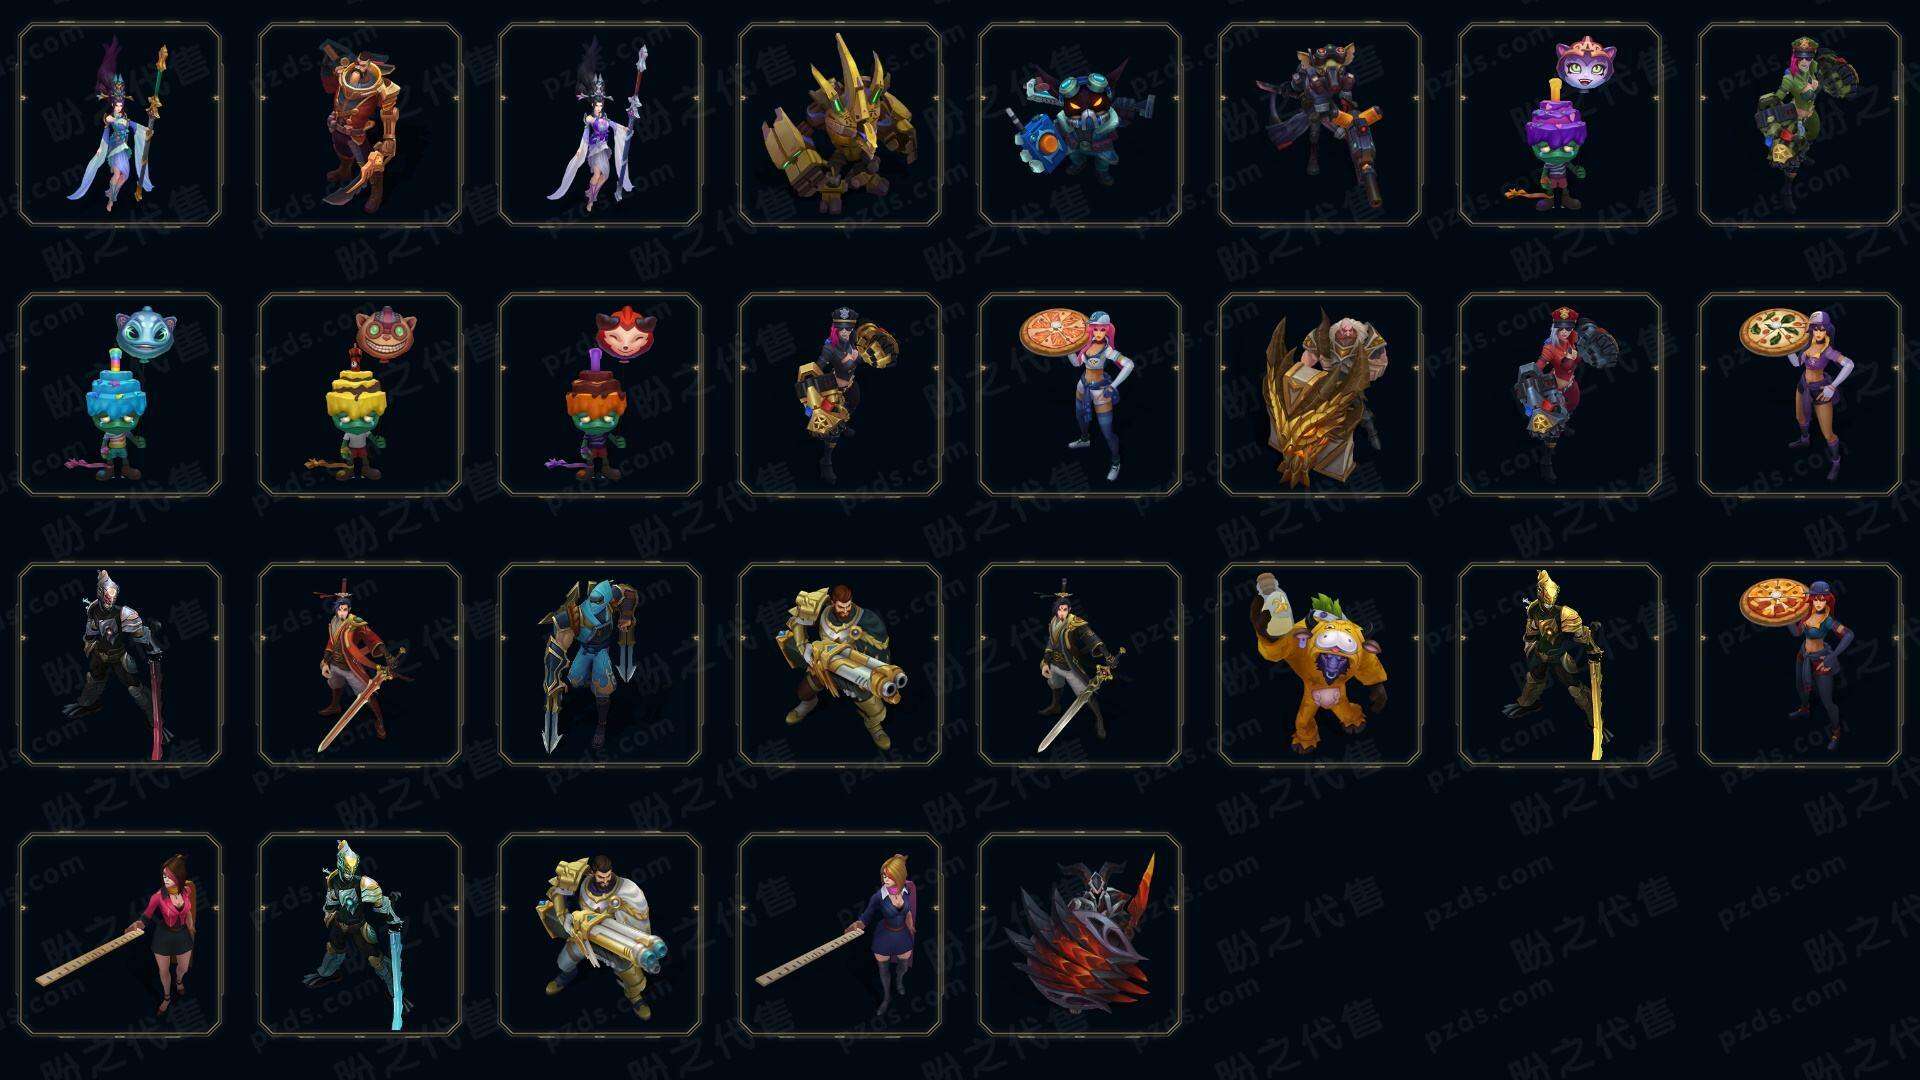The width and height of the screenshot is (1920, 1080).
Task: Choose the purple-cap pizza delivery Sivir skin
Action: click(x=1800, y=395)
